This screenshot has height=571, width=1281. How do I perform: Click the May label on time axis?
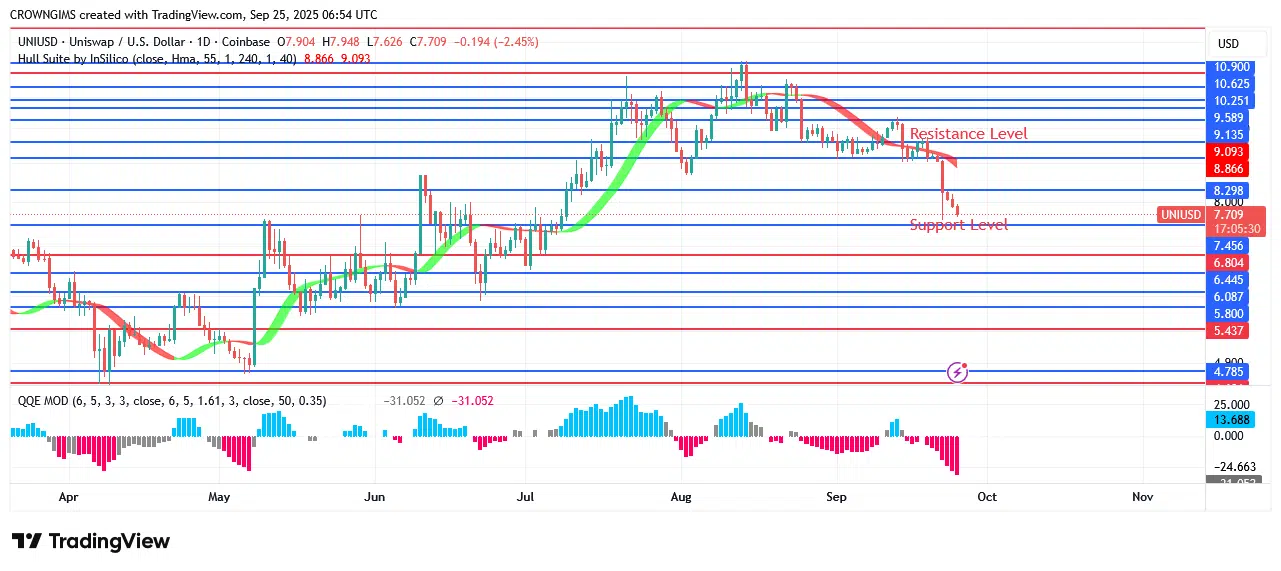220,496
